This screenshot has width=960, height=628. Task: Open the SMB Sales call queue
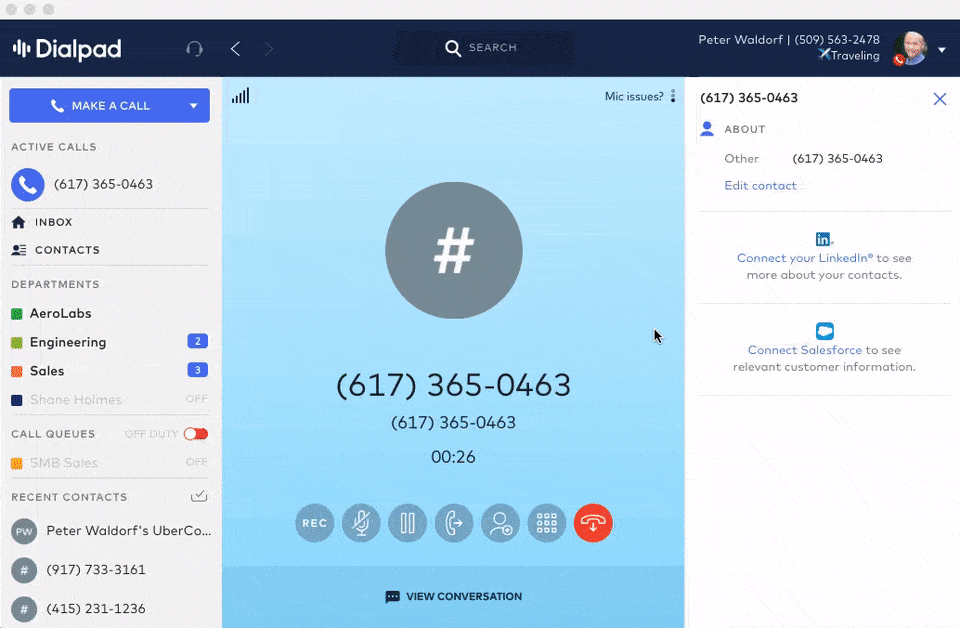[x=64, y=463]
